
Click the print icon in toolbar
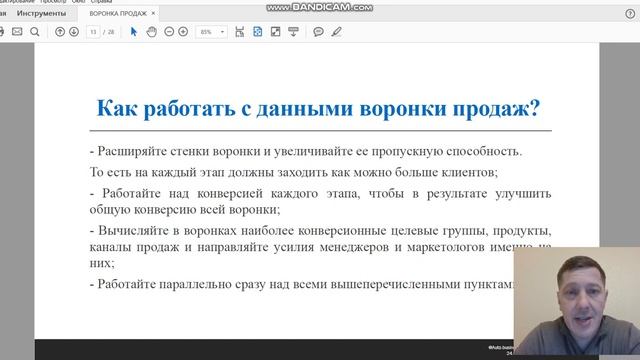(x=2, y=31)
